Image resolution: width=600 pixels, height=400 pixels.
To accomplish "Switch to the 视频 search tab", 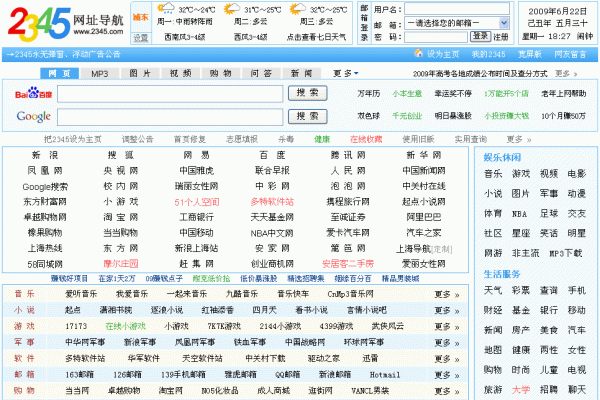I will pyautogui.click(x=180, y=73).
